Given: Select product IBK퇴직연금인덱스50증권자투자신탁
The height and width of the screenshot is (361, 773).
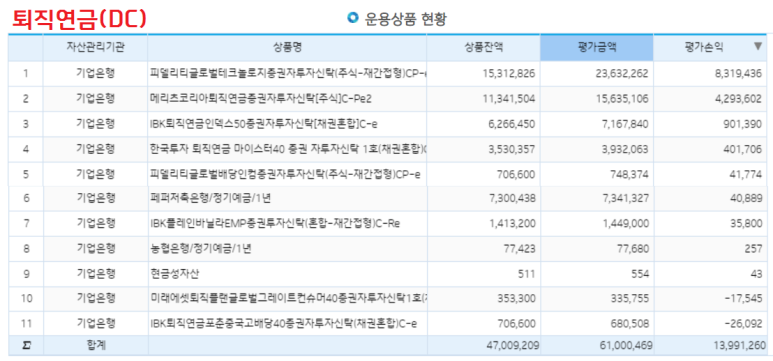Looking at the screenshot, I should coord(264,124).
